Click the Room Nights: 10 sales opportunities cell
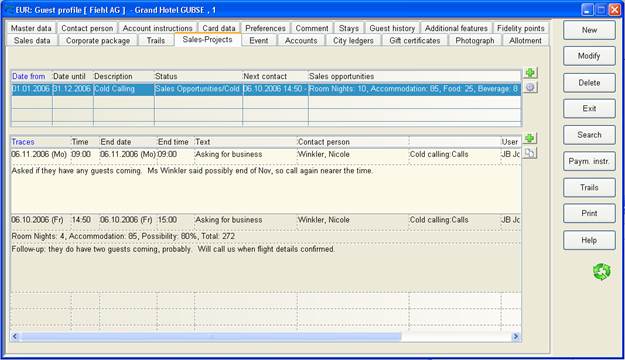The image size is (625, 360). coord(415,89)
